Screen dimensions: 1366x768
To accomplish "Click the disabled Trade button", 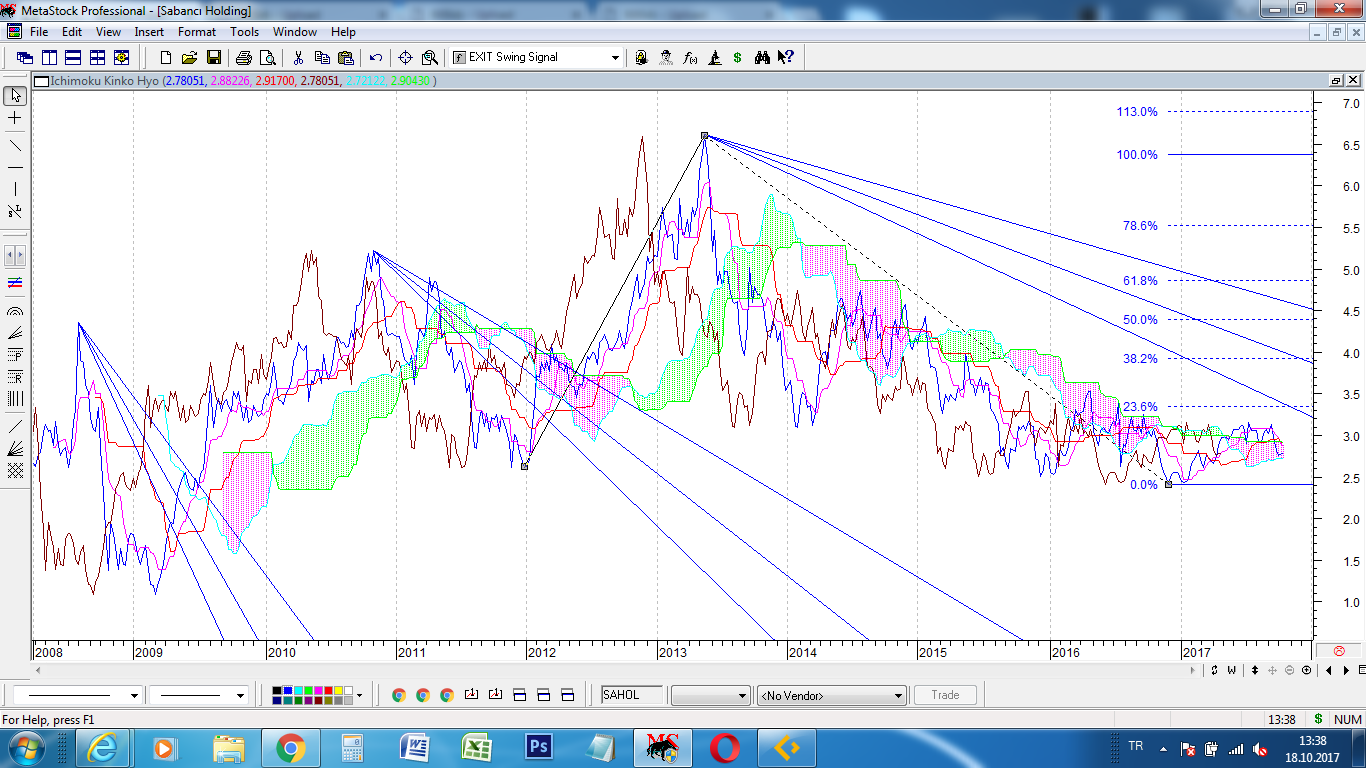I will click(945, 695).
